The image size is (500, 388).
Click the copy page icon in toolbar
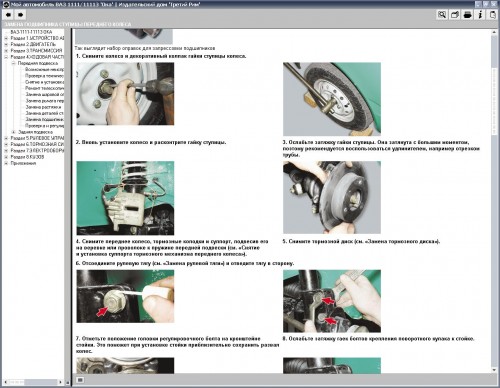(493, 15)
